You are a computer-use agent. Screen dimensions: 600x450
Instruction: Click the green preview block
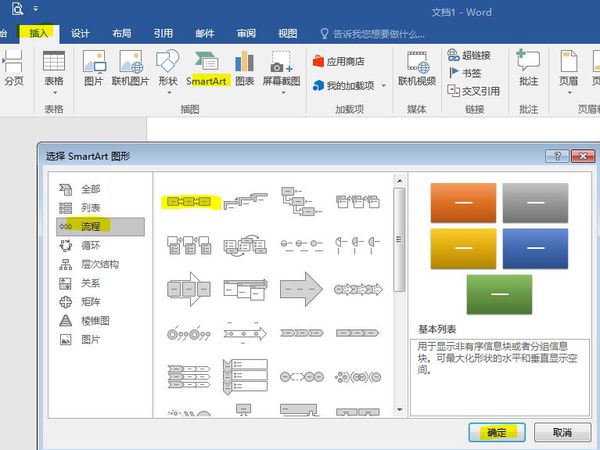[x=499, y=294]
